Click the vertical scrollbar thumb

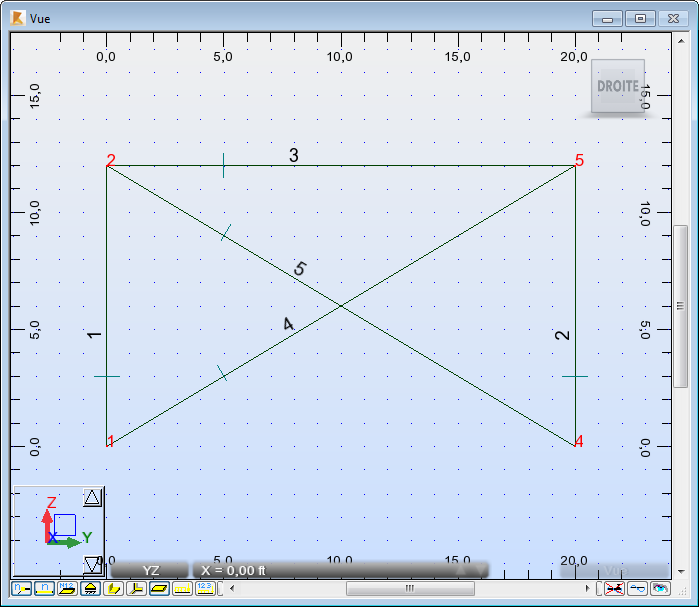click(680, 306)
